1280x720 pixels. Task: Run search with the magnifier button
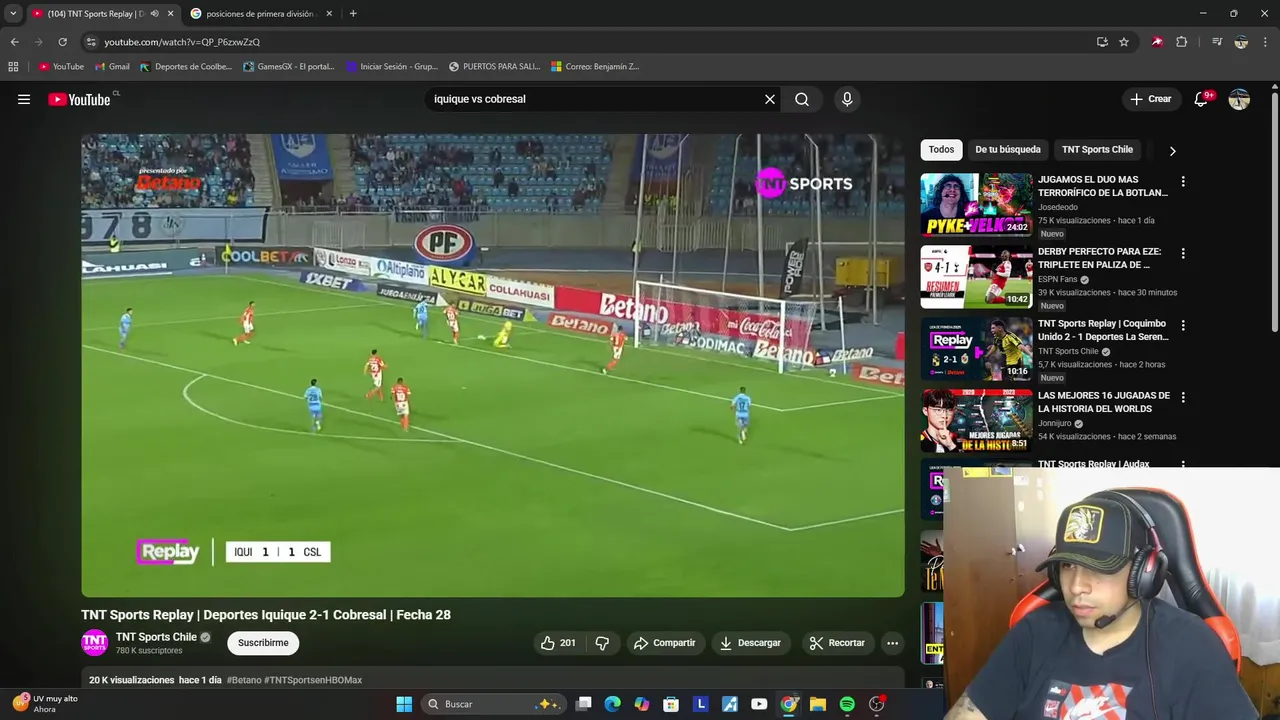click(802, 99)
